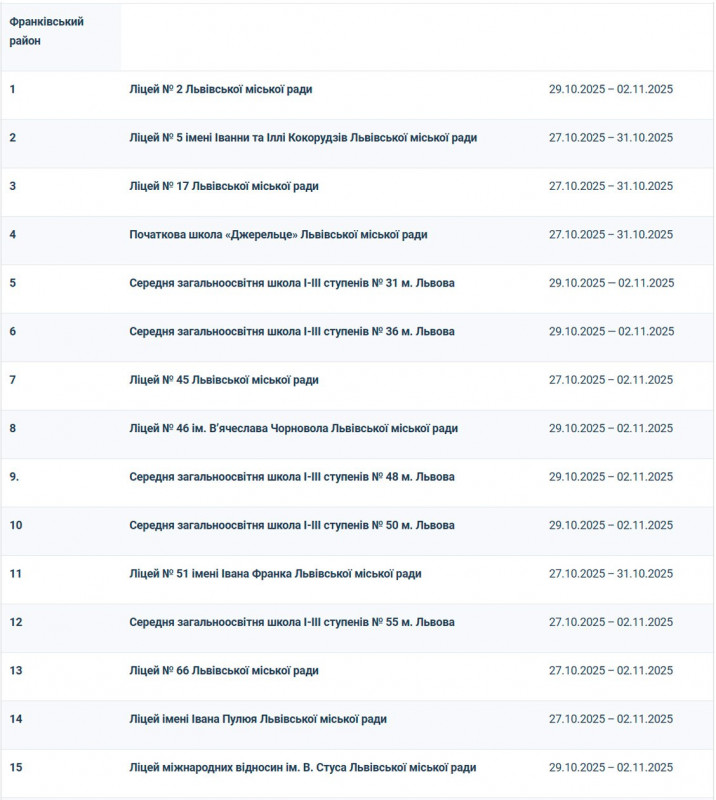
Task: Click Ліцей № 46 ім. В'ячеслава Чорновола
Action: [293, 429]
